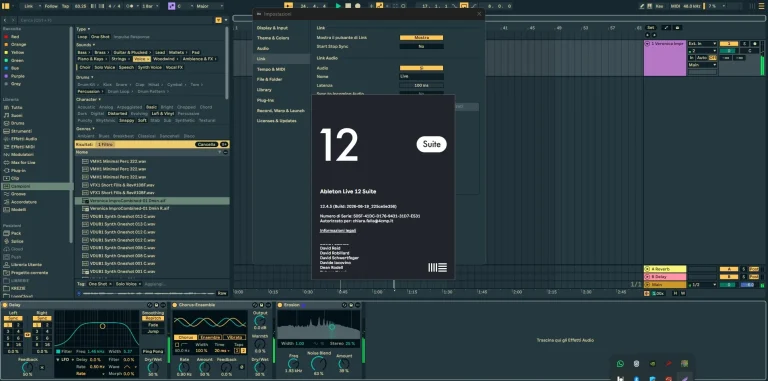The width and height of the screenshot is (768, 381).
Task: Open the Audio settings tab
Action: point(263,48)
